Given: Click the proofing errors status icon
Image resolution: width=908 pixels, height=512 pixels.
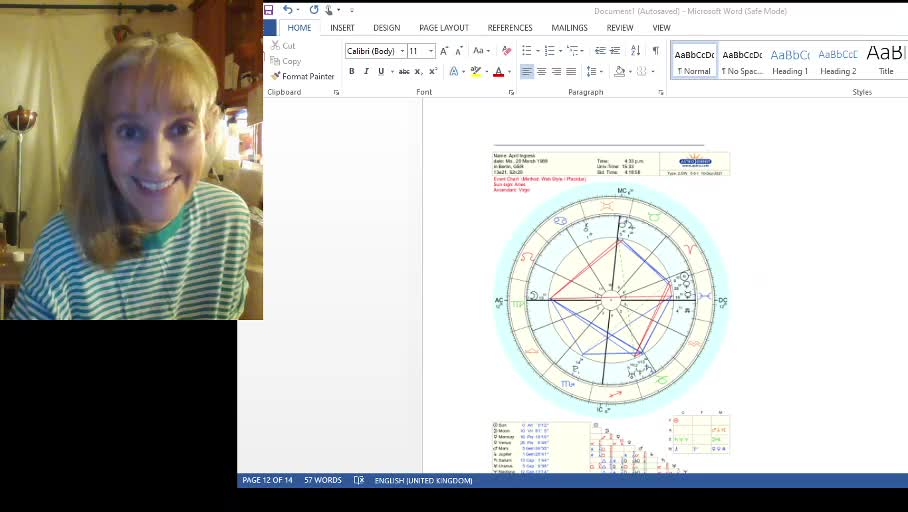Looking at the screenshot, I should click(359, 480).
